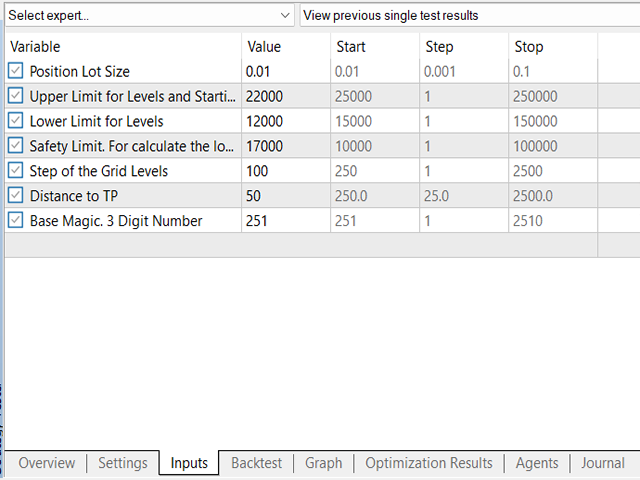
Task: Select the Distance to TP label
Action: point(74,196)
